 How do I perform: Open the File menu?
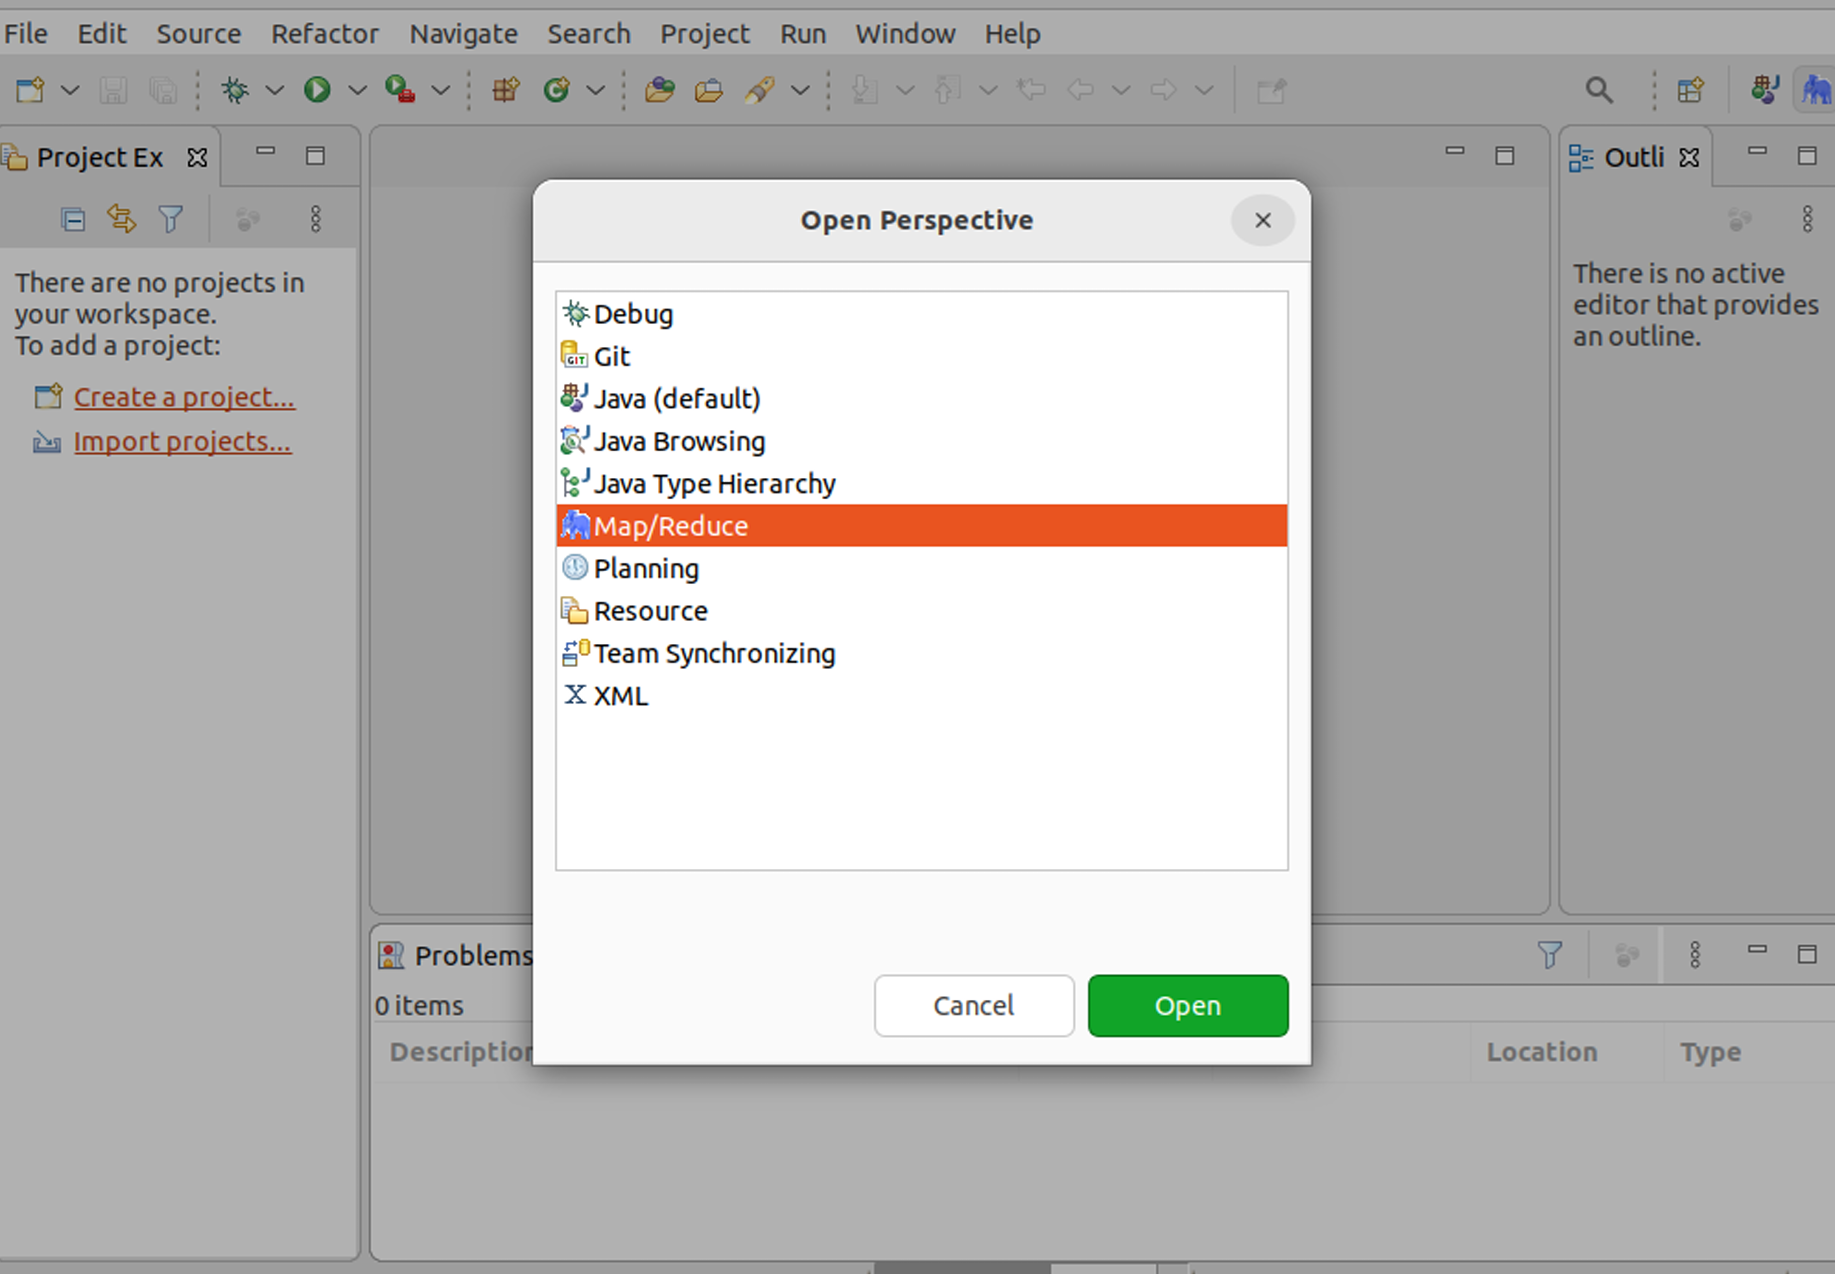click(x=25, y=34)
